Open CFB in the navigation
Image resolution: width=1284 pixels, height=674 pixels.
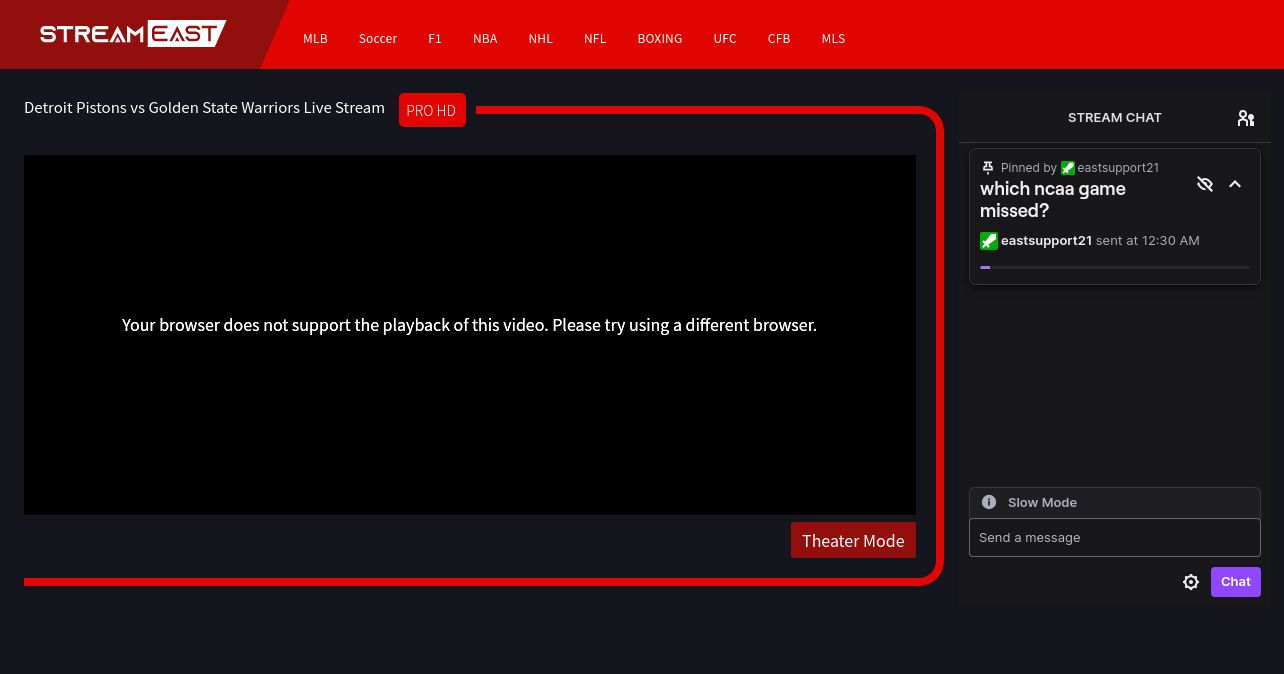tap(779, 39)
